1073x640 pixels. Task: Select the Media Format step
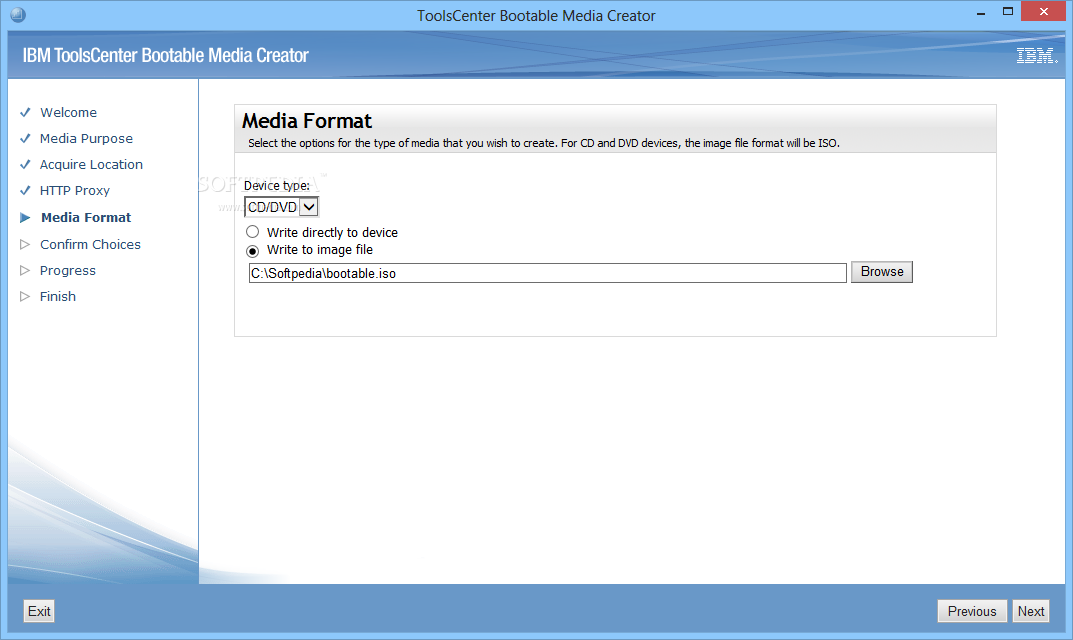coord(86,218)
